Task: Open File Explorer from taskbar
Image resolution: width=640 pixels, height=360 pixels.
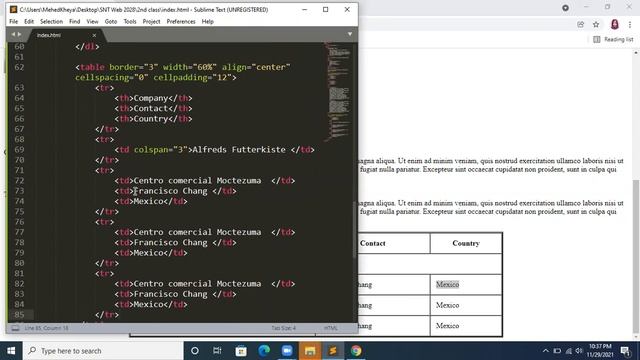Action: pyautogui.click(x=310, y=351)
